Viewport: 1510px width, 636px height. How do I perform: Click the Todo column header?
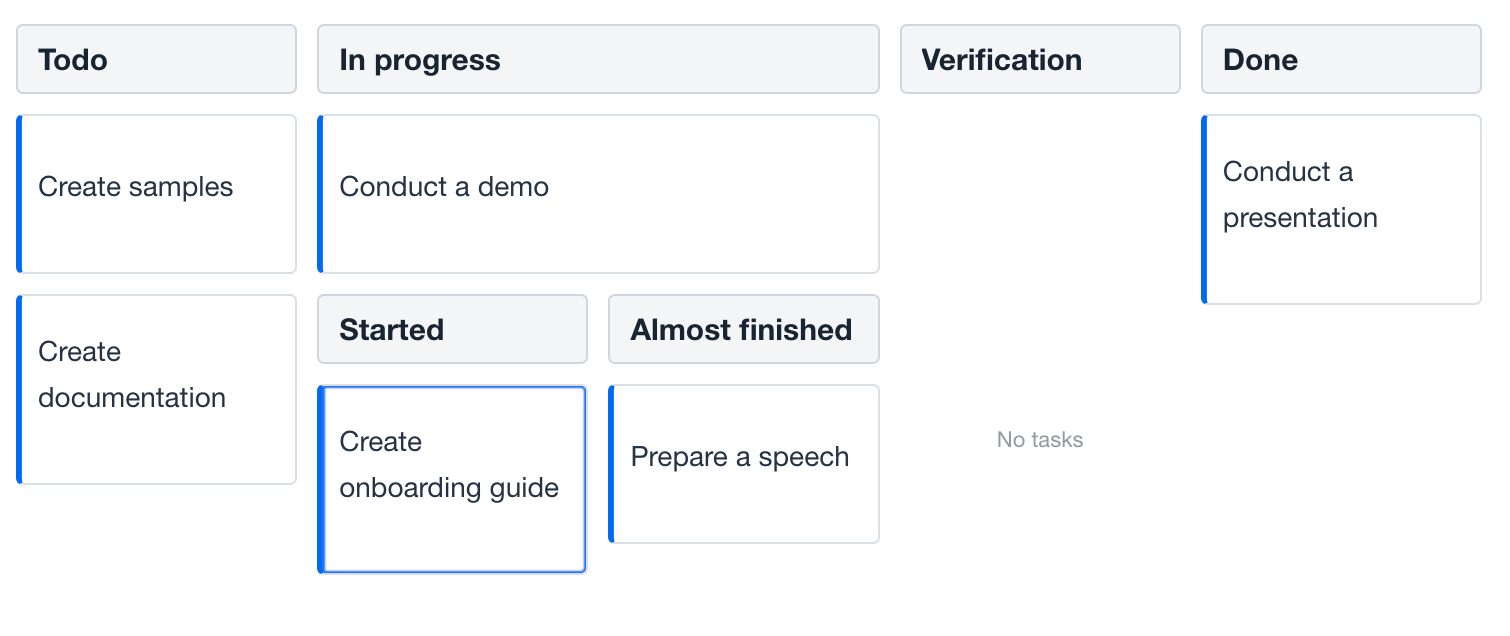tap(156, 59)
